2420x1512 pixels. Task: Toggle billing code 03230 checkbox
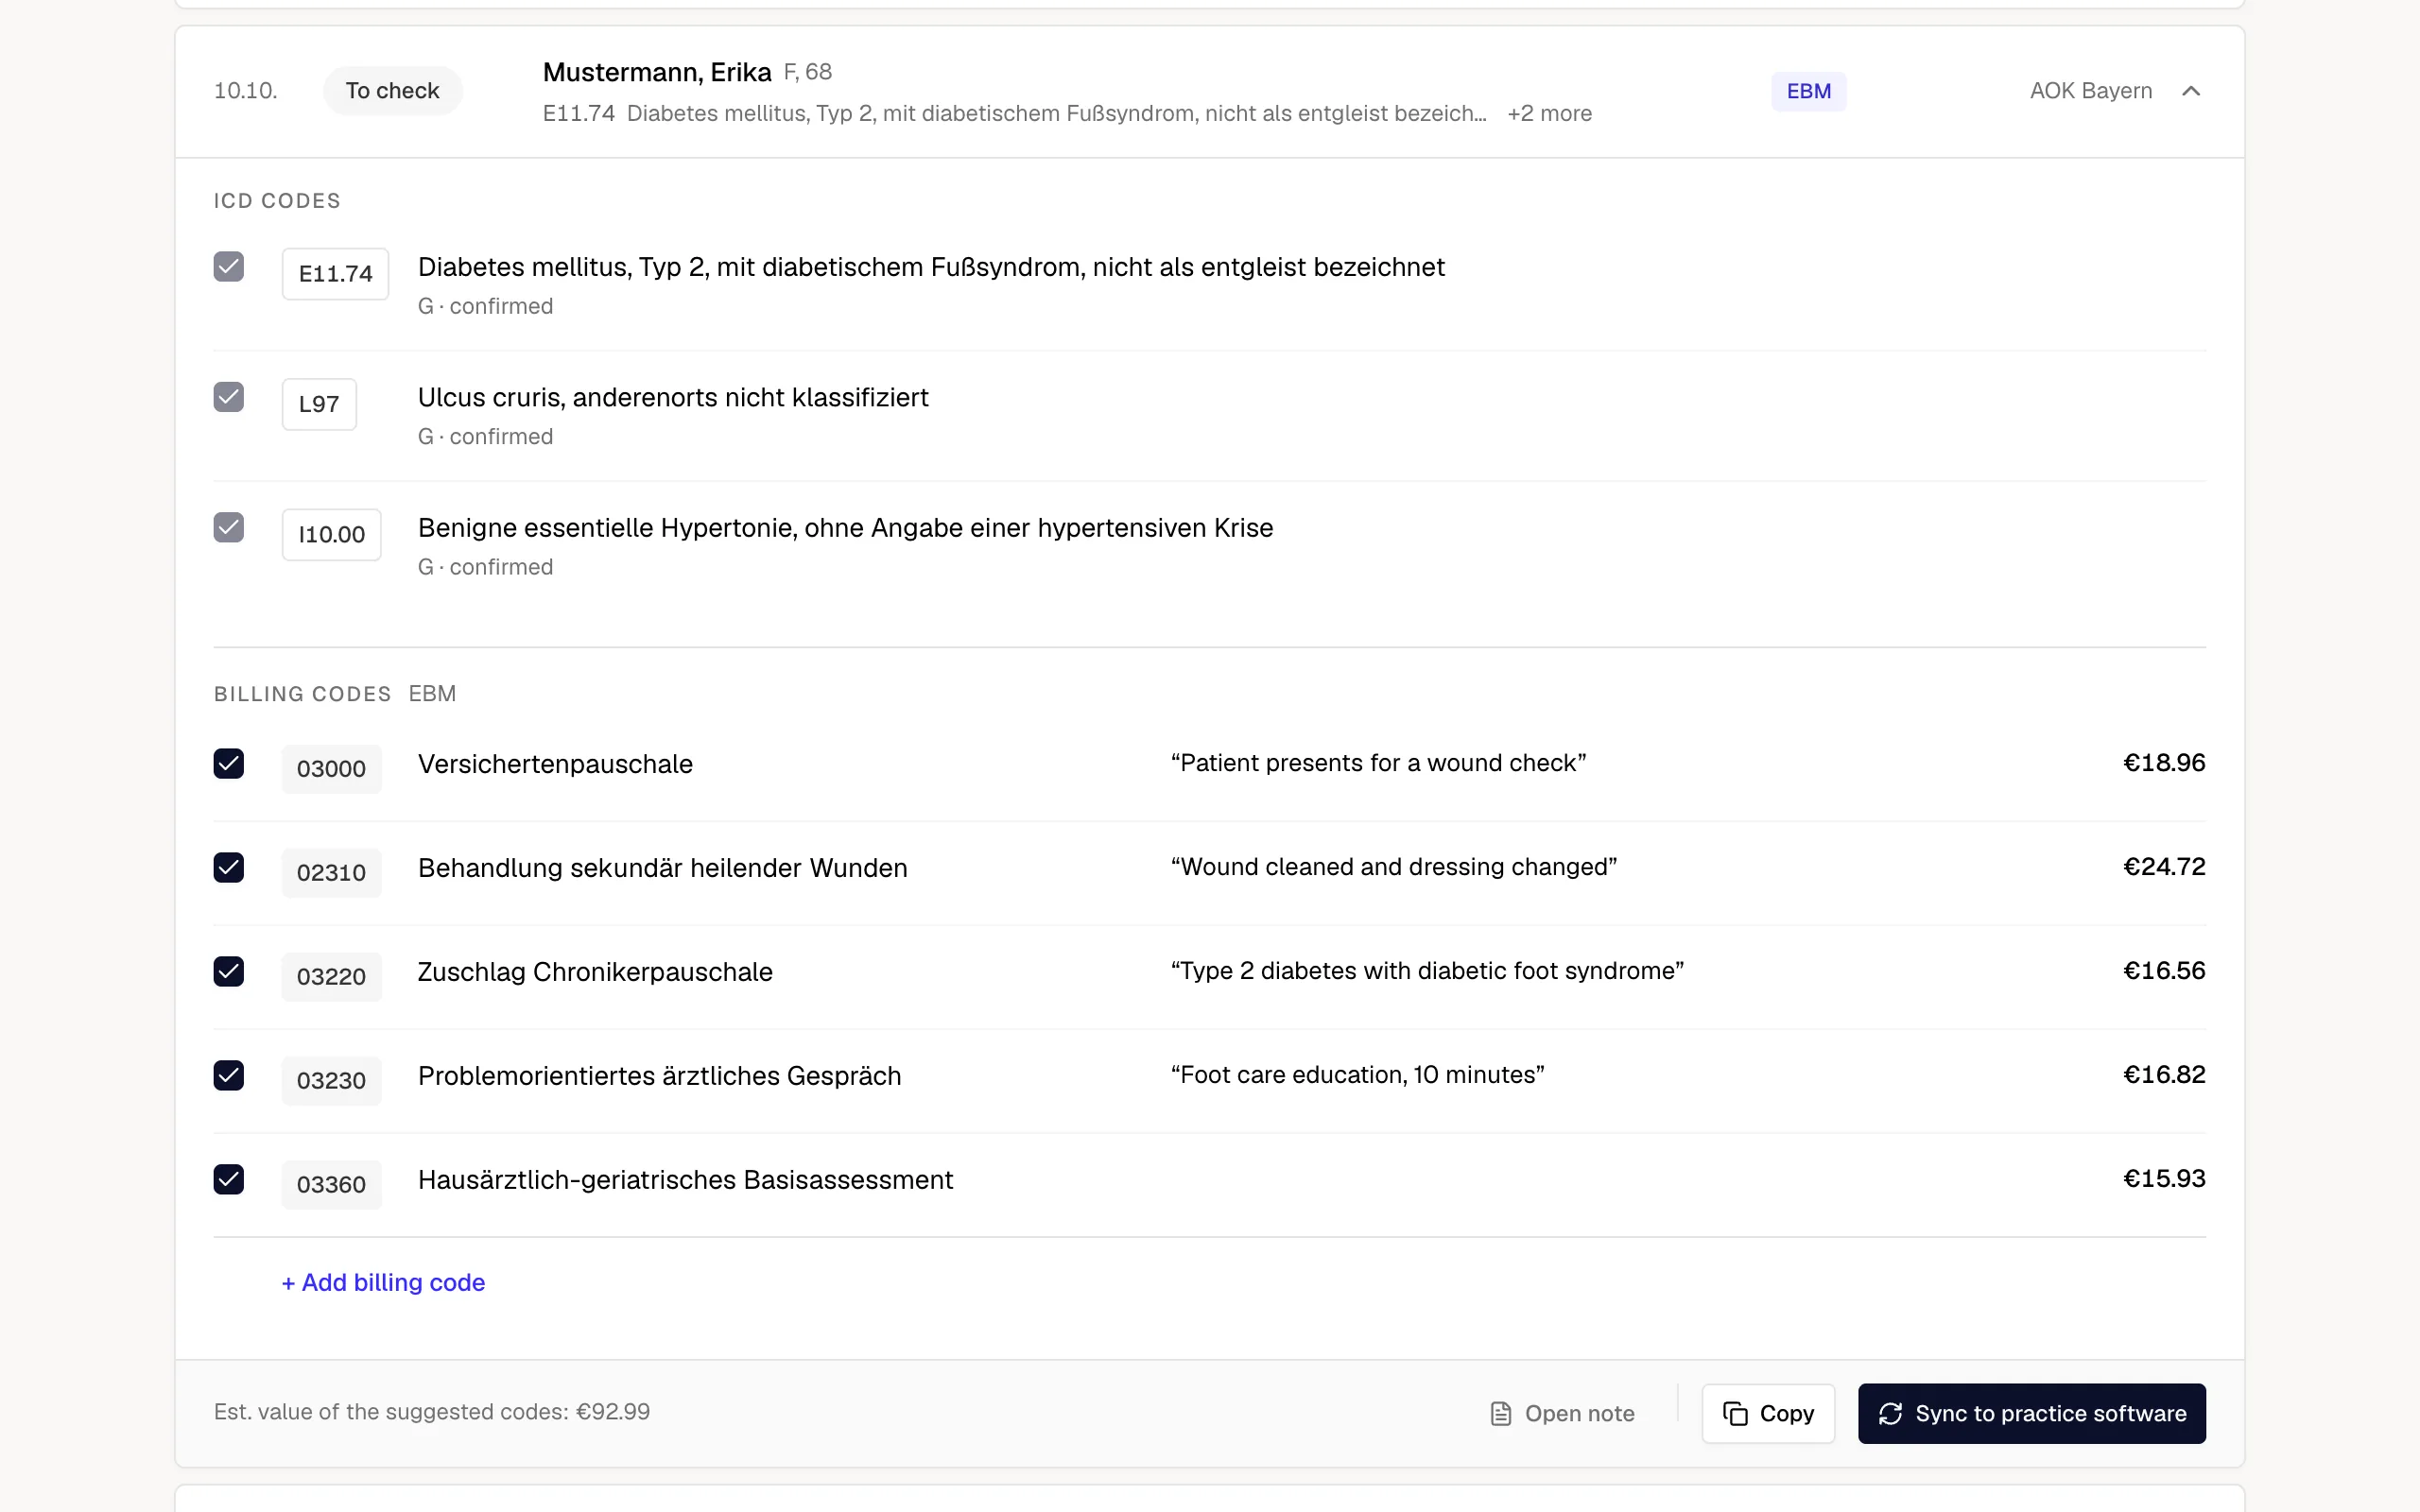tap(229, 1076)
